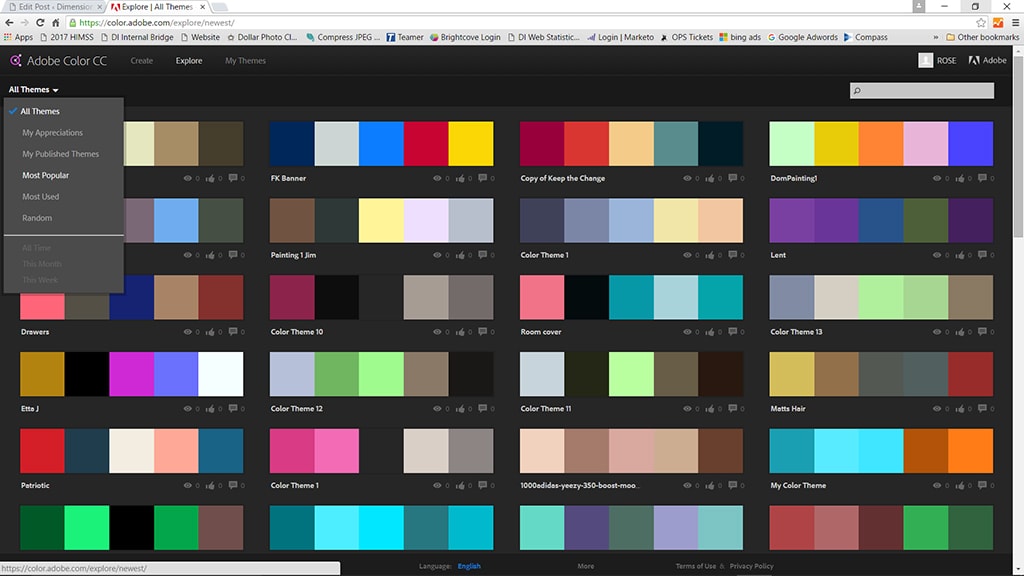Go to the Create tab
Viewport: 1024px width, 576px height.
pos(142,61)
